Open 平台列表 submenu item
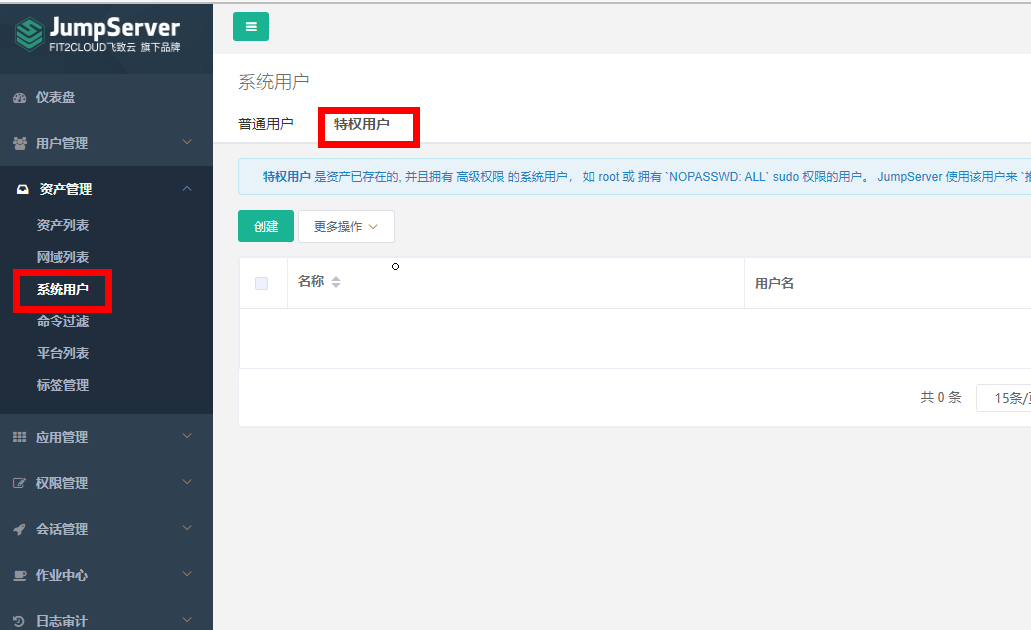The height and width of the screenshot is (630, 1031). (x=62, y=353)
